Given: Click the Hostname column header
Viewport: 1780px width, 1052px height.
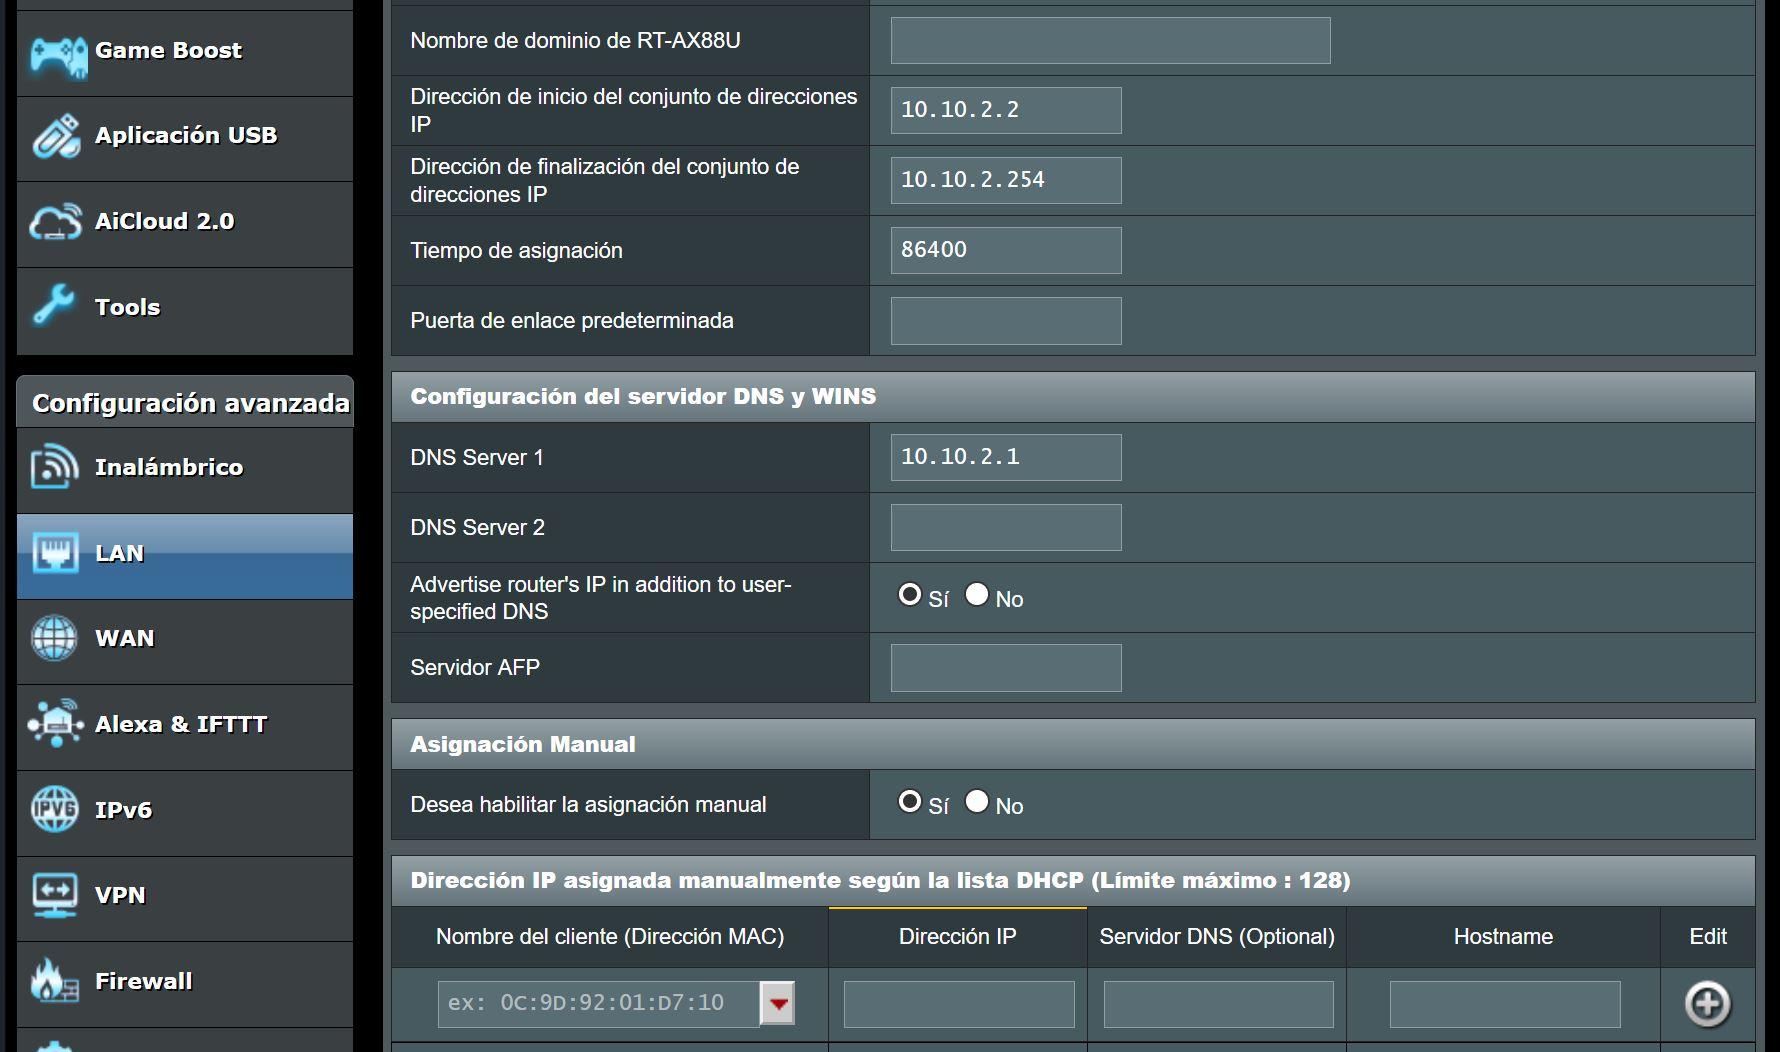Looking at the screenshot, I should [x=1503, y=937].
